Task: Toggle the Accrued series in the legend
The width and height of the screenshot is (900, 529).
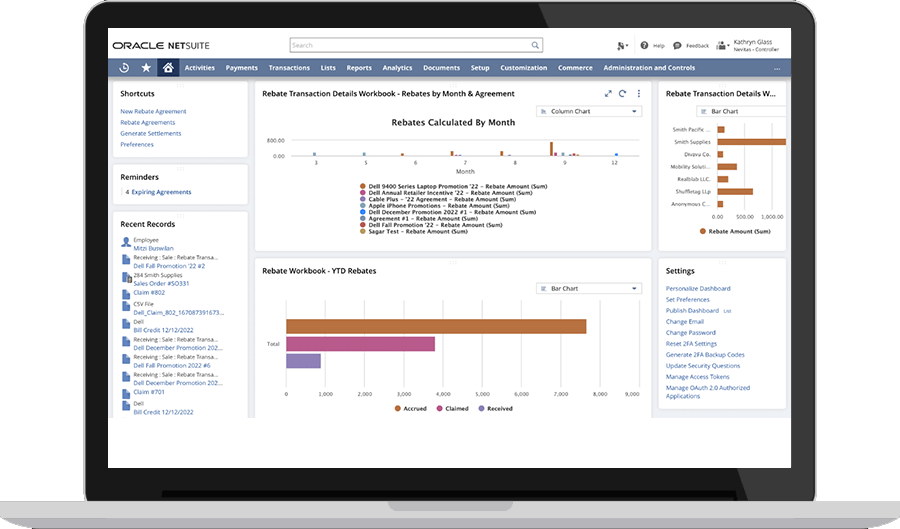Action: pos(410,409)
